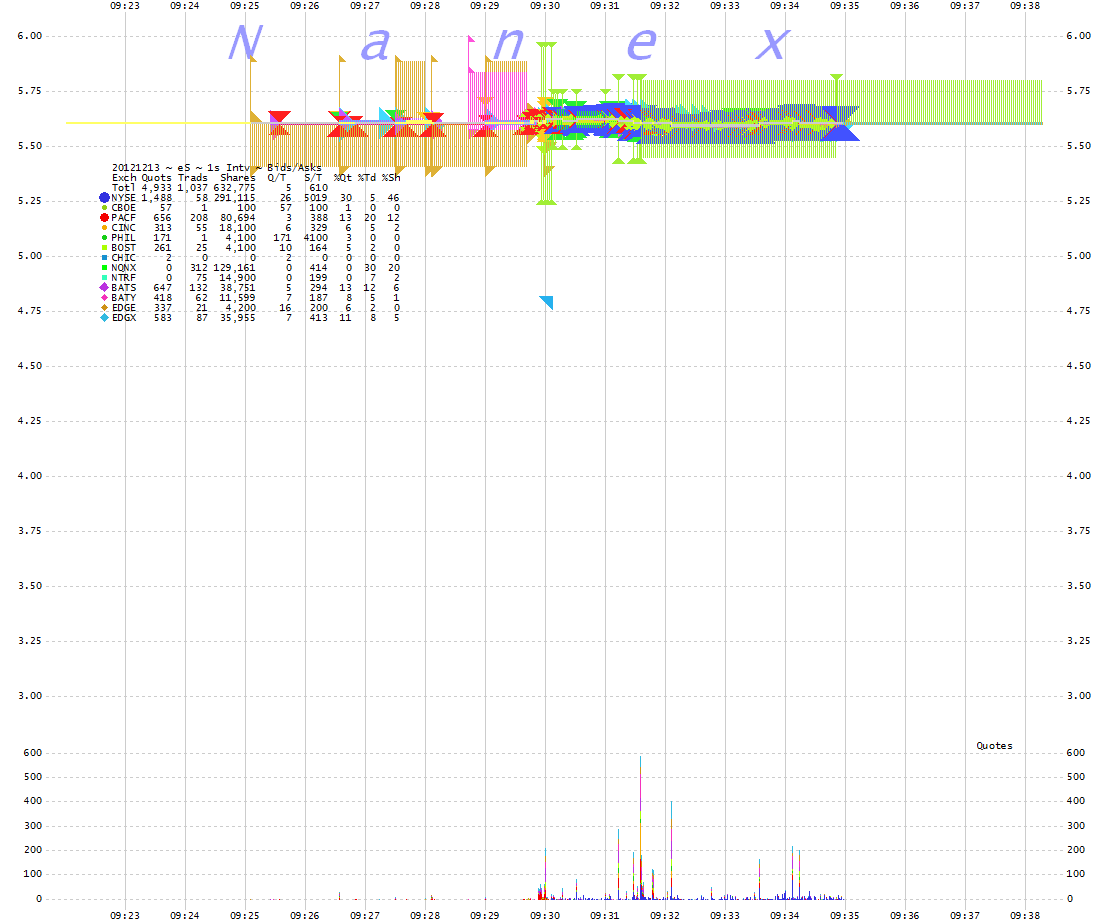Click 09:35 on the bottom time axis

coord(844,916)
